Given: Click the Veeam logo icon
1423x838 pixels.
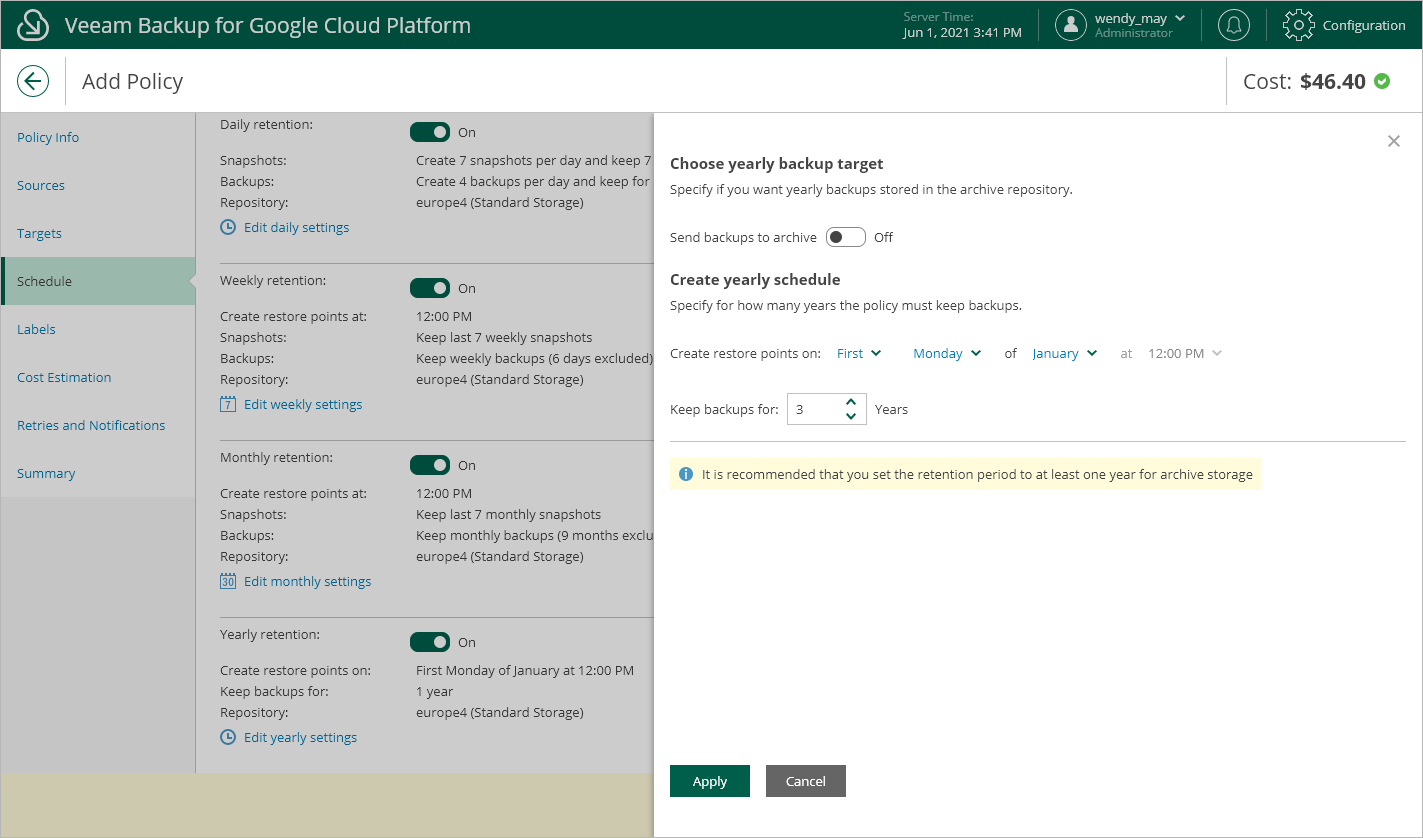Looking at the screenshot, I should pos(34,25).
